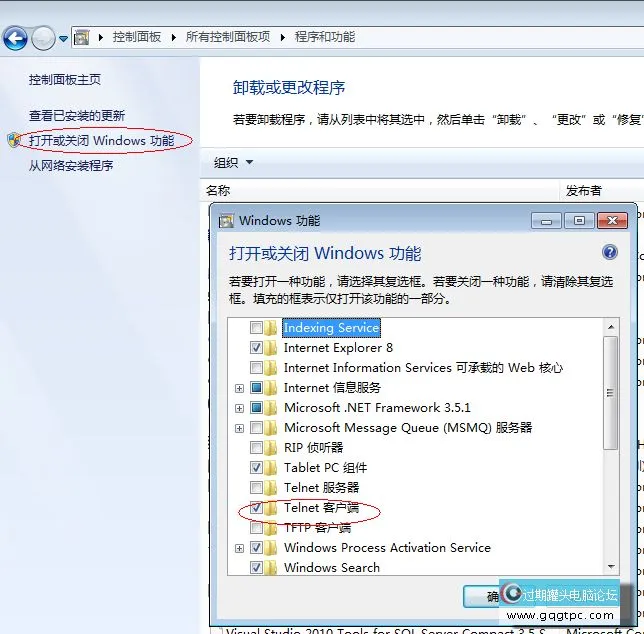Screen dimensions: 644x634
Task: Minimize the Windows 功能 dialog
Action: pos(546,221)
